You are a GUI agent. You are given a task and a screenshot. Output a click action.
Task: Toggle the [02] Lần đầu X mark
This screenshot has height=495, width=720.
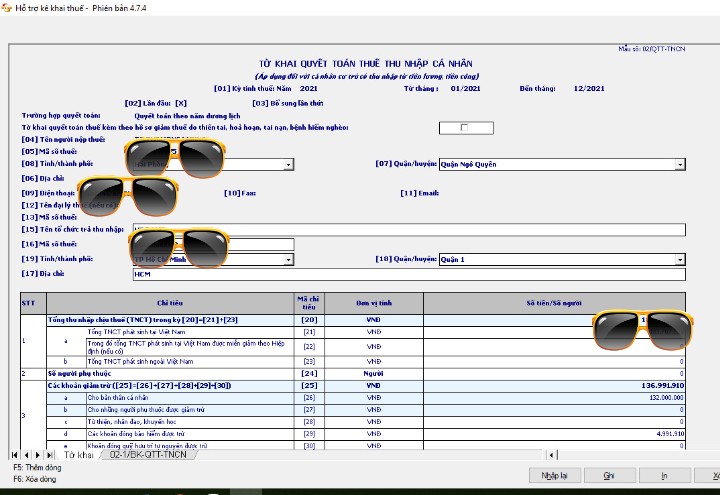(x=181, y=103)
